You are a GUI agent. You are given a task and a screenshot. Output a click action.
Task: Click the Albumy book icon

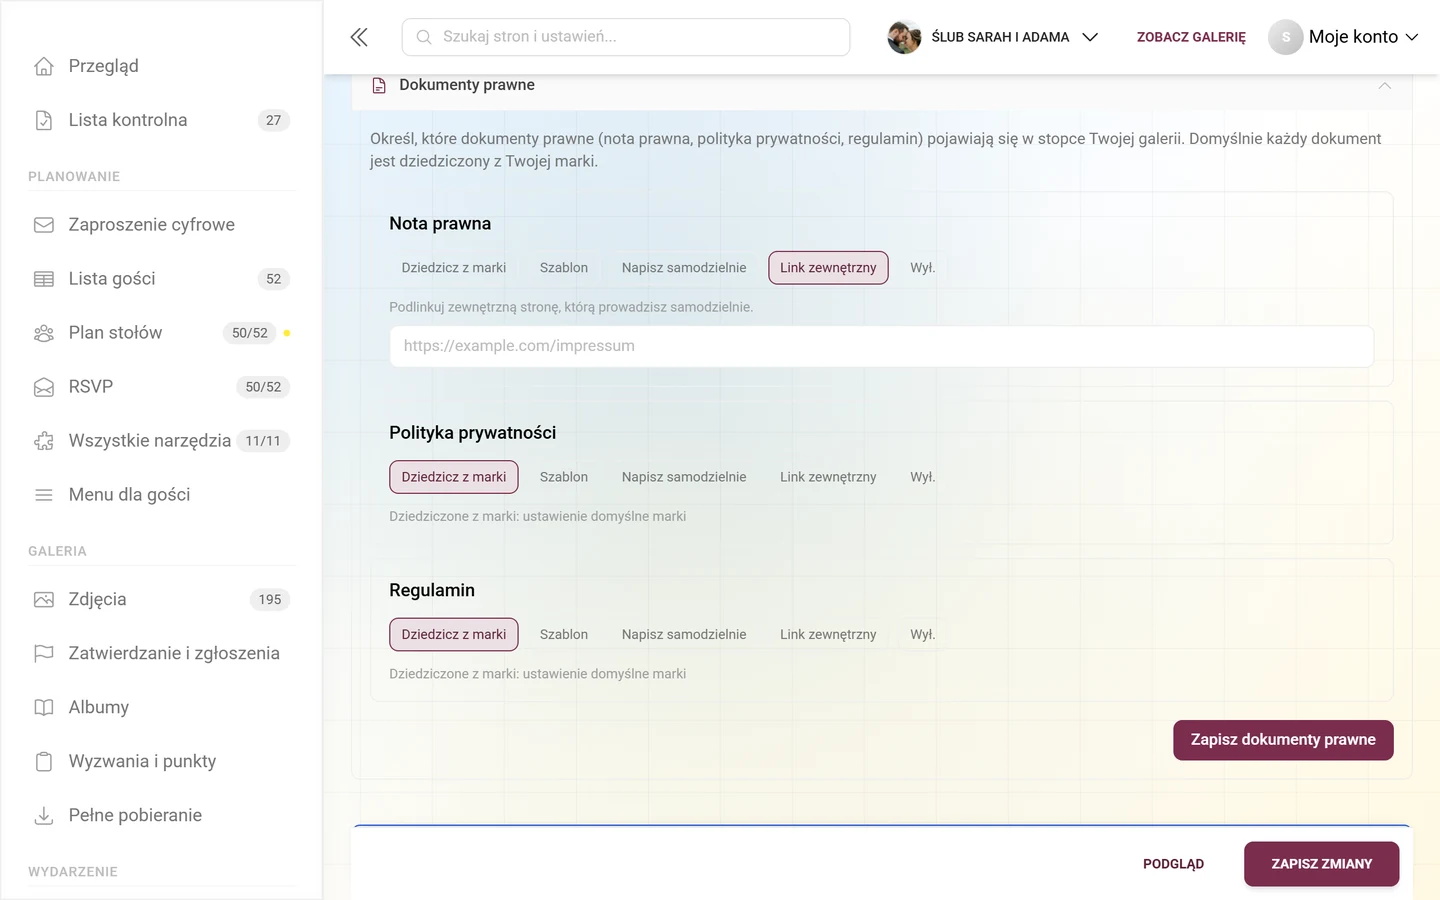click(44, 708)
